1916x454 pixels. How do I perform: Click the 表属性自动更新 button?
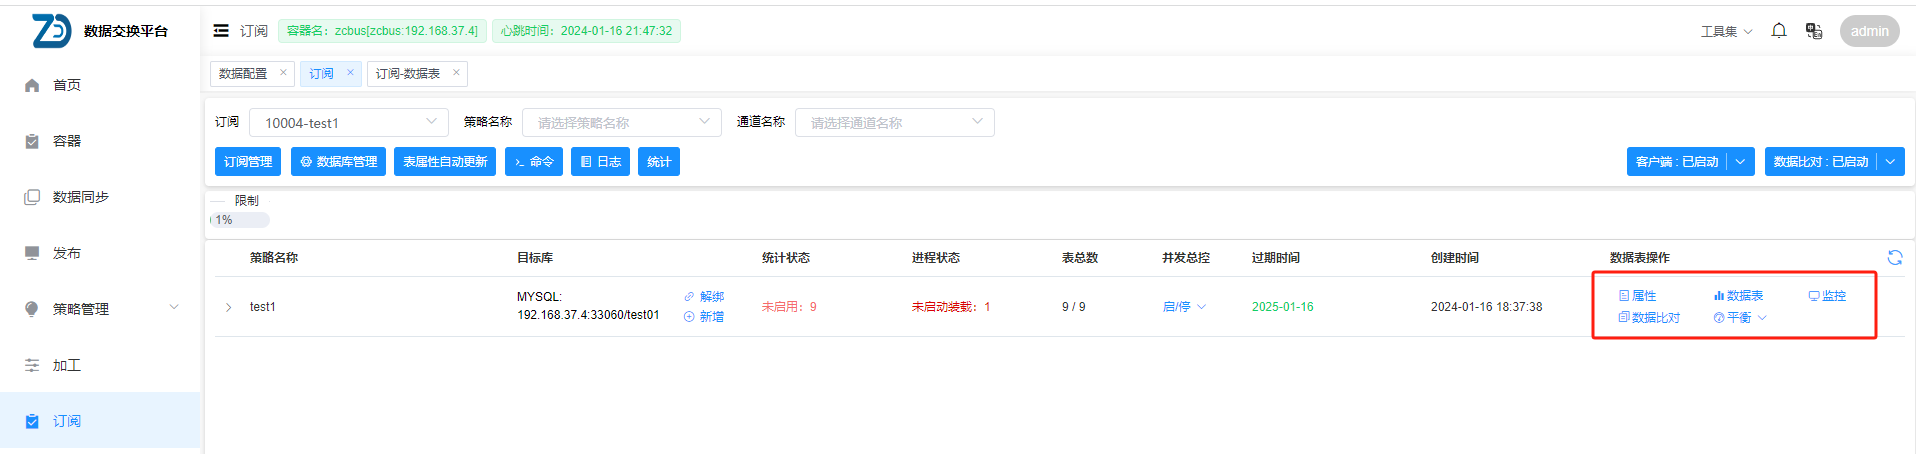(x=445, y=162)
